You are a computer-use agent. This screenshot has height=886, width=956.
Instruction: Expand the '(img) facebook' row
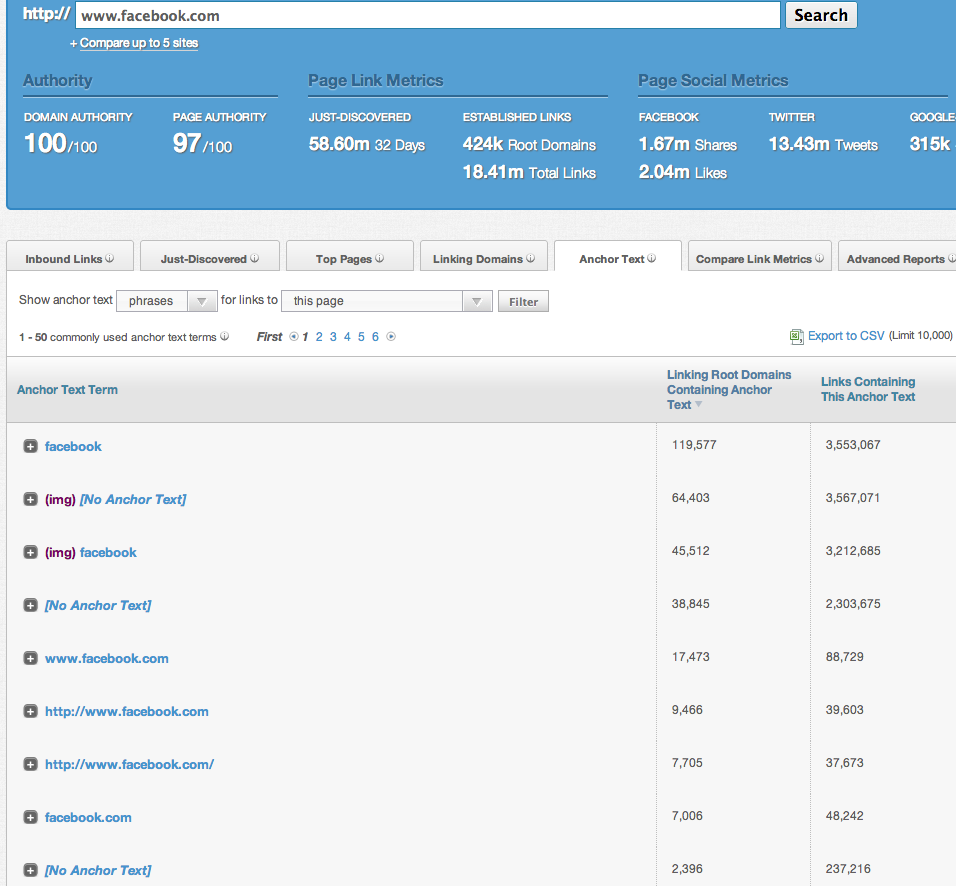(30, 552)
